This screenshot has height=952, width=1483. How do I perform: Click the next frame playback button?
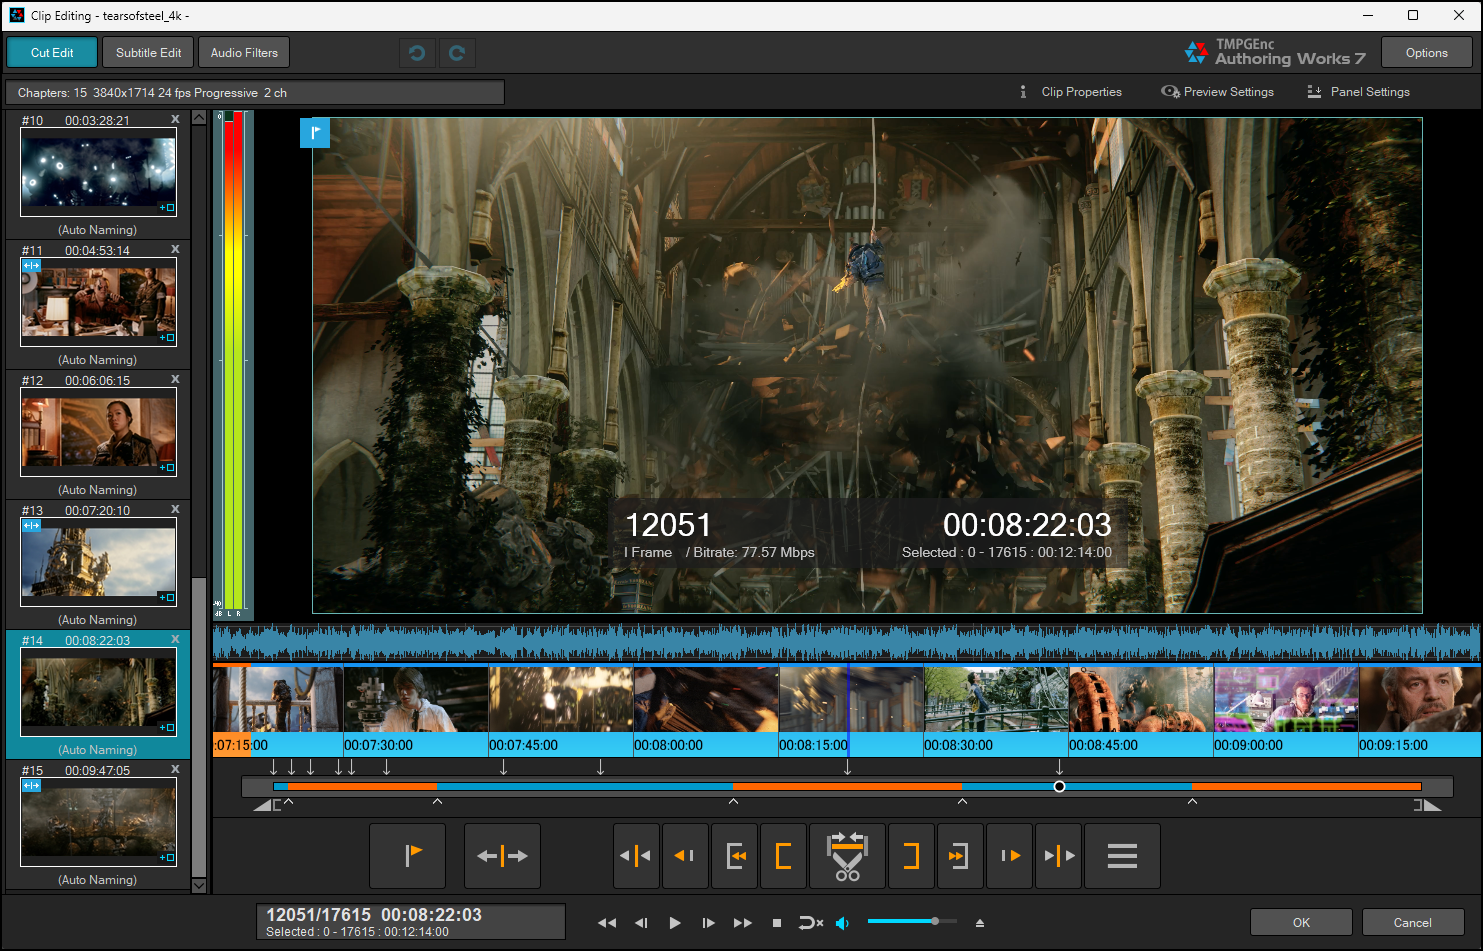tap(708, 923)
